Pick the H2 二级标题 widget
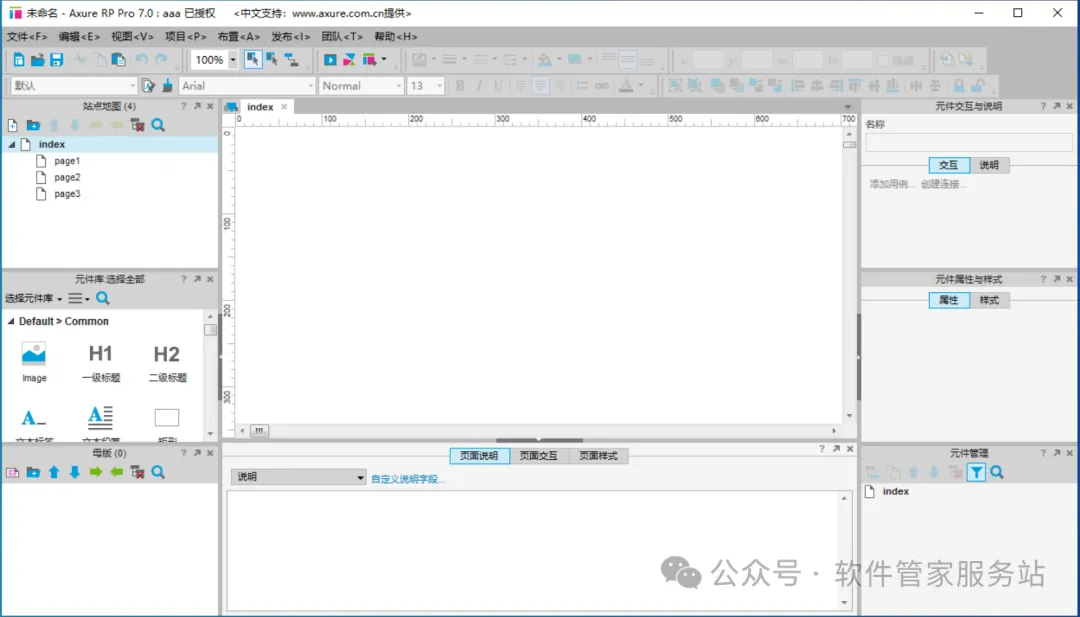 pos(167,363)
